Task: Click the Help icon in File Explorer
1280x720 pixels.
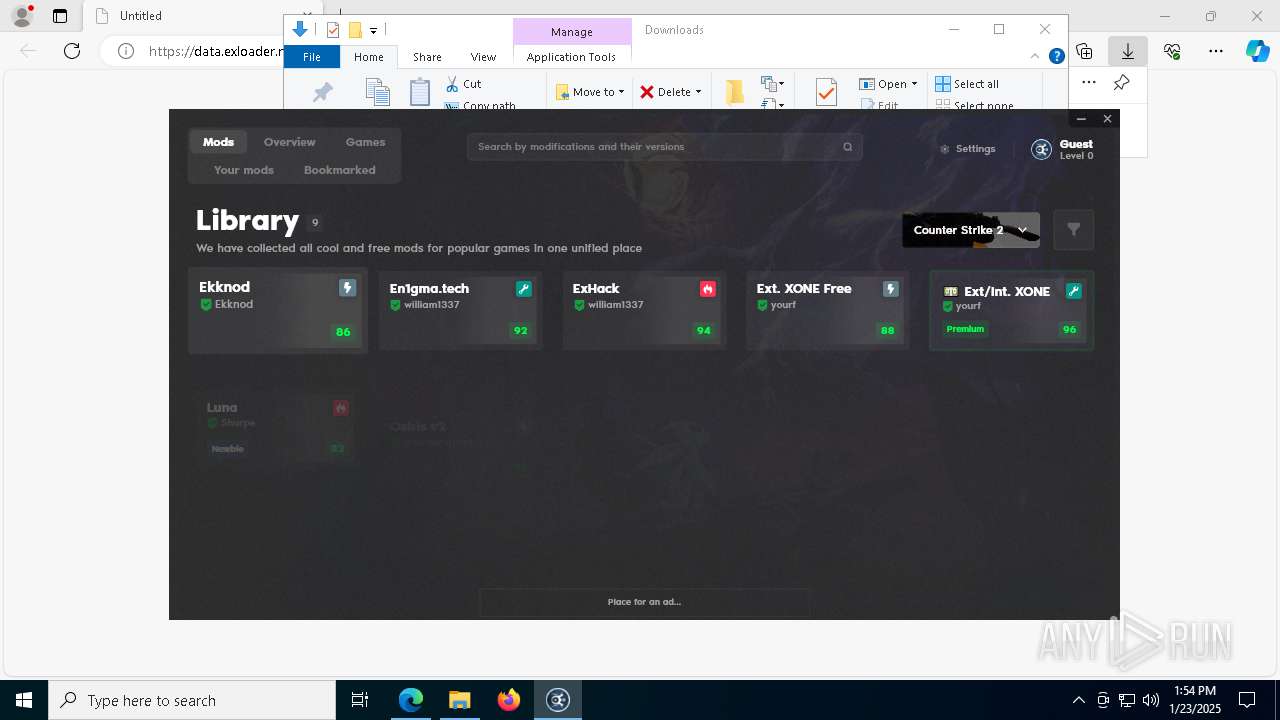Action: point(1056,57)
